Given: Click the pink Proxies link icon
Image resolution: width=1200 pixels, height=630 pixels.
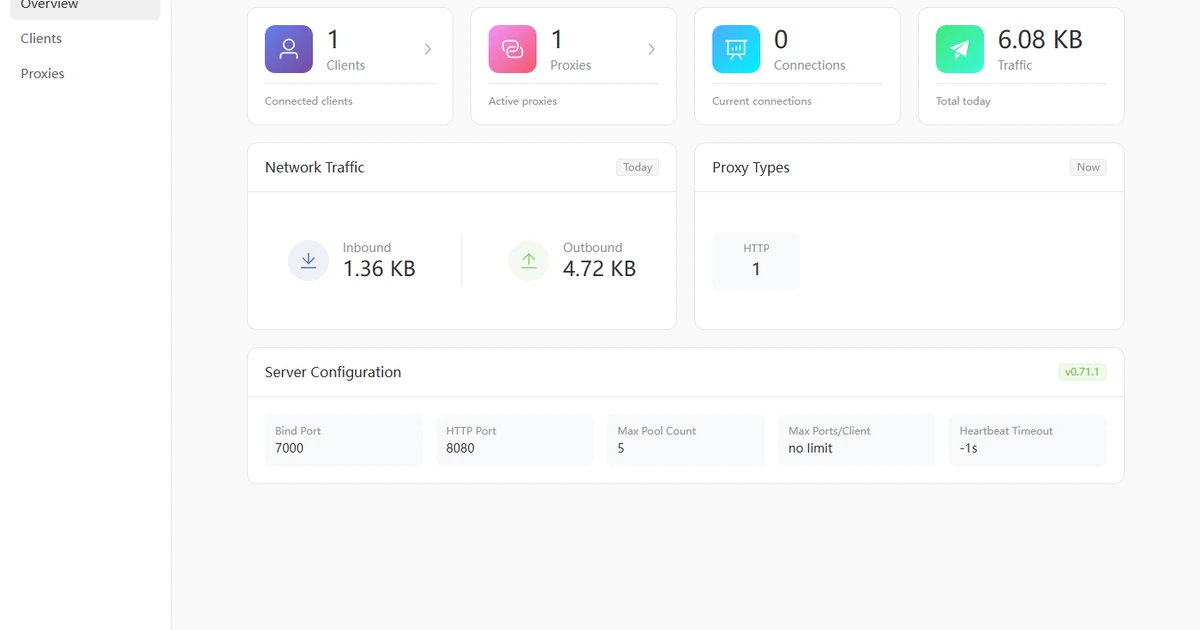Looking at the screenshot, I should click(x=512, y=49).
